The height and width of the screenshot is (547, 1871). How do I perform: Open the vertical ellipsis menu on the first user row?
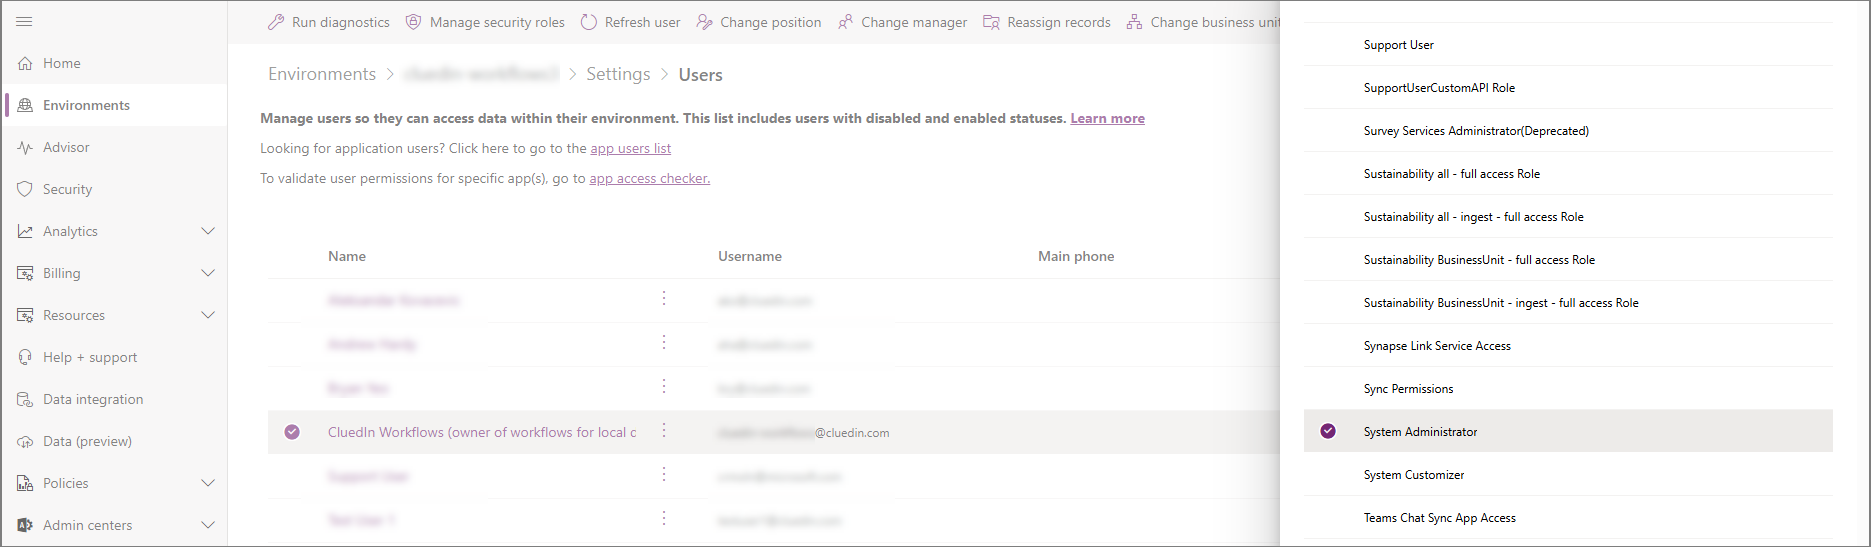pos(664,299)
